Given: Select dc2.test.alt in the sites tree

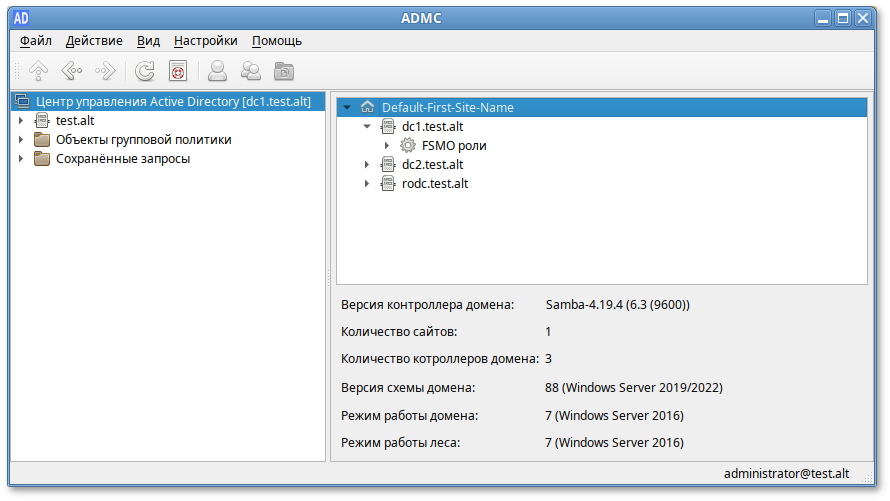Looking at the screenshot, I should (433, 165).
